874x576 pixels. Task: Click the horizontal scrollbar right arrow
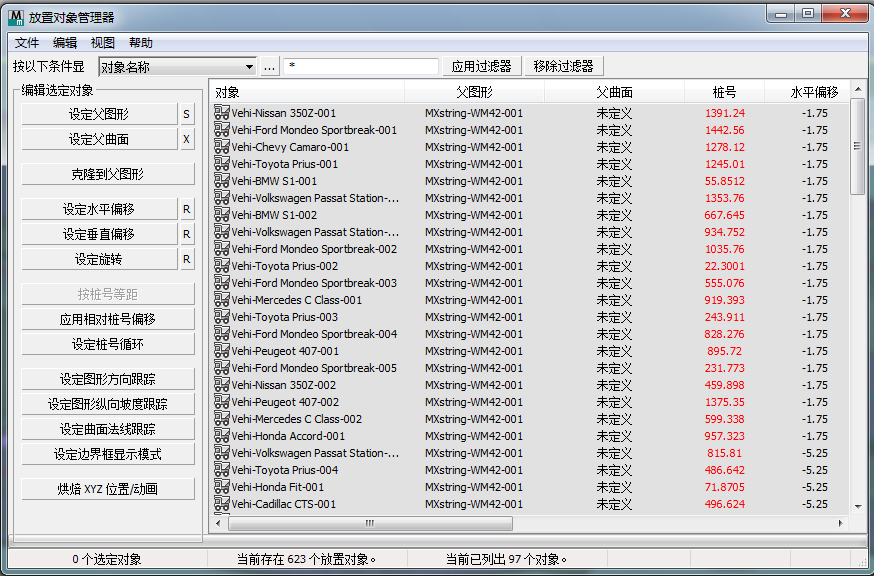(841, 524)
